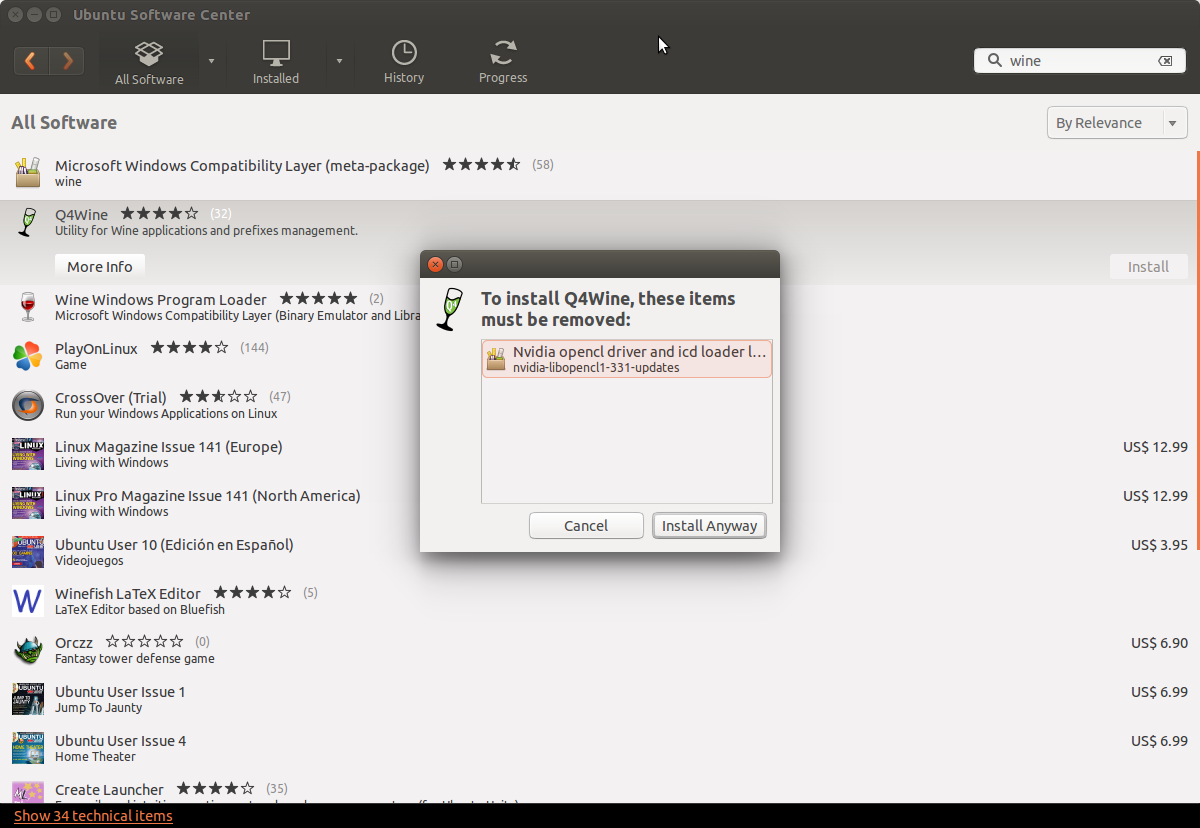Viewport: 1200px width, 828px height.
Task: Select Linux Pro Magazine Issue 141 (North America)
Action: pos(208,495)
